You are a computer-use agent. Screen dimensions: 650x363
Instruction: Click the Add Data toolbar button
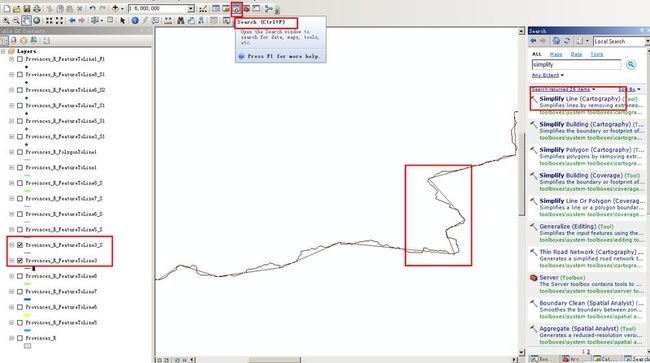[115, 8]
